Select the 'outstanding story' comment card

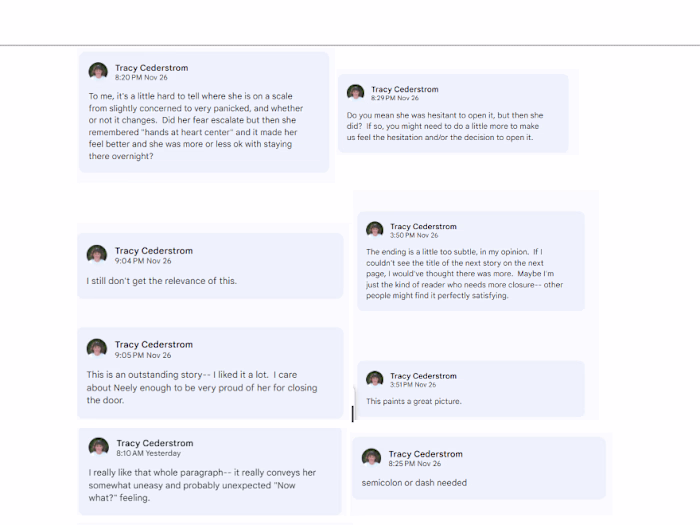[x=210, y=373]
